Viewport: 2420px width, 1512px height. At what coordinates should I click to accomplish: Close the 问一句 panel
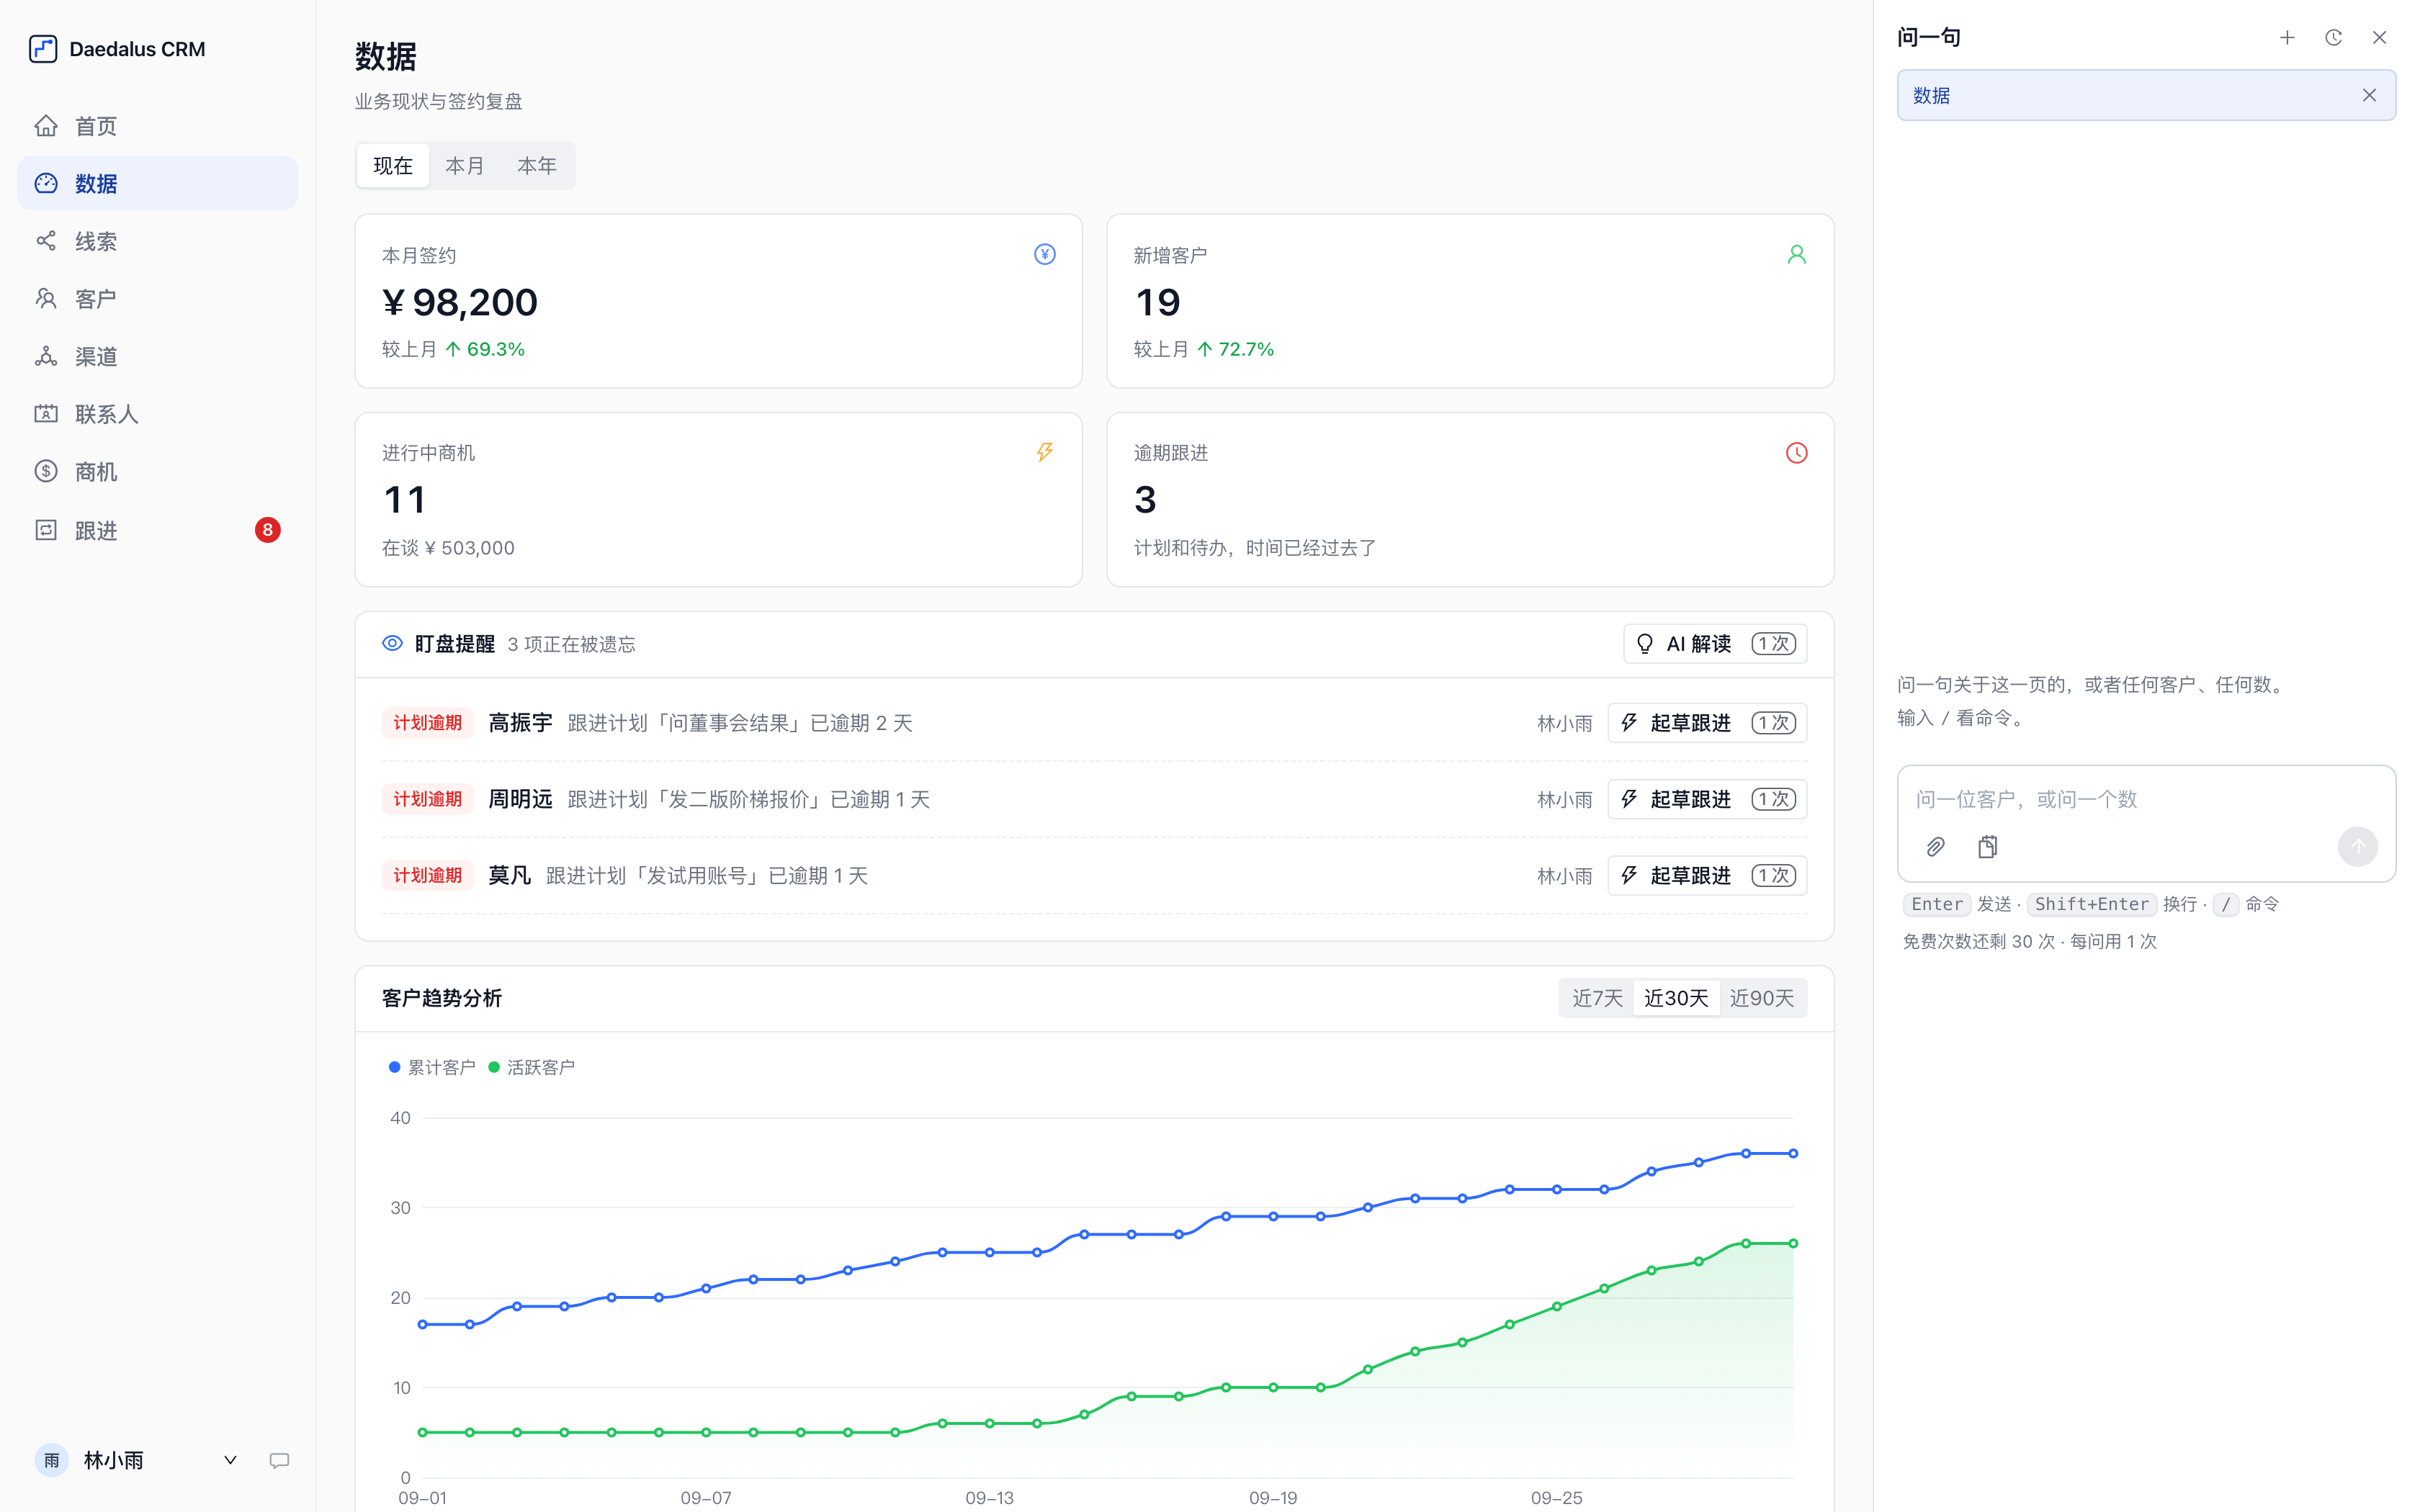pos(2379,38)
